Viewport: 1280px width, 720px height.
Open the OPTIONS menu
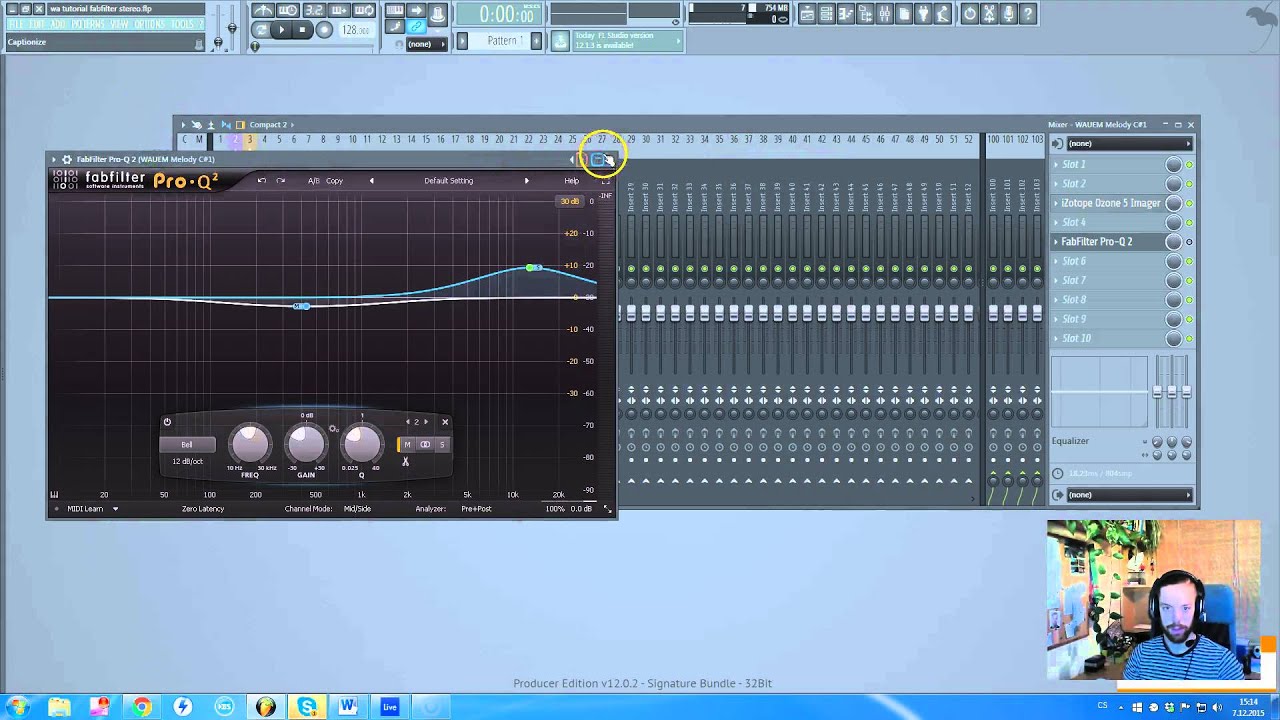(149, 24)
